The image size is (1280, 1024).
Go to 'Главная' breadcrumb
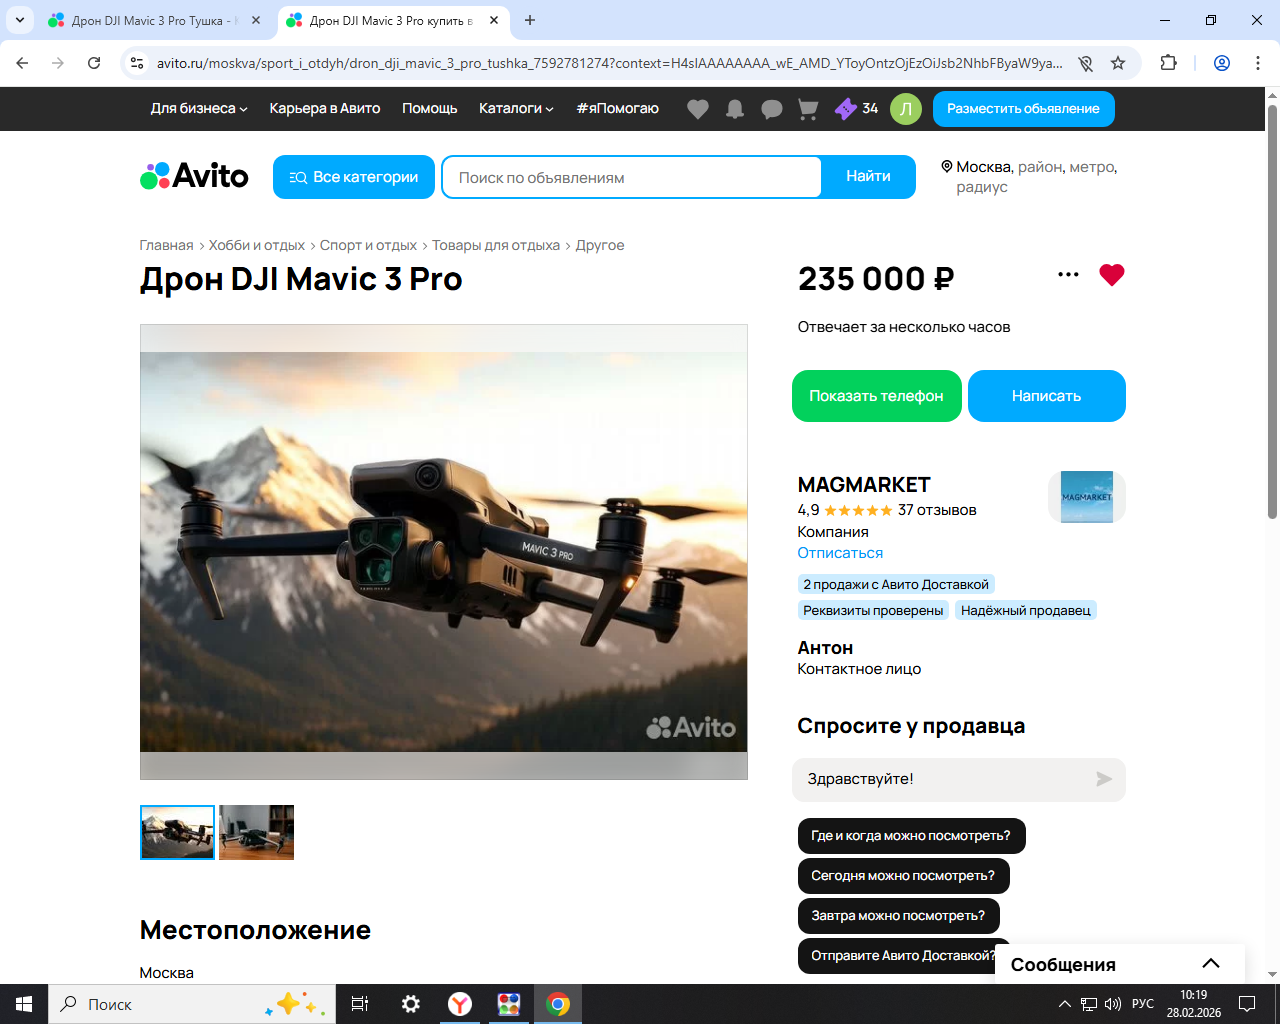(167, 245)
